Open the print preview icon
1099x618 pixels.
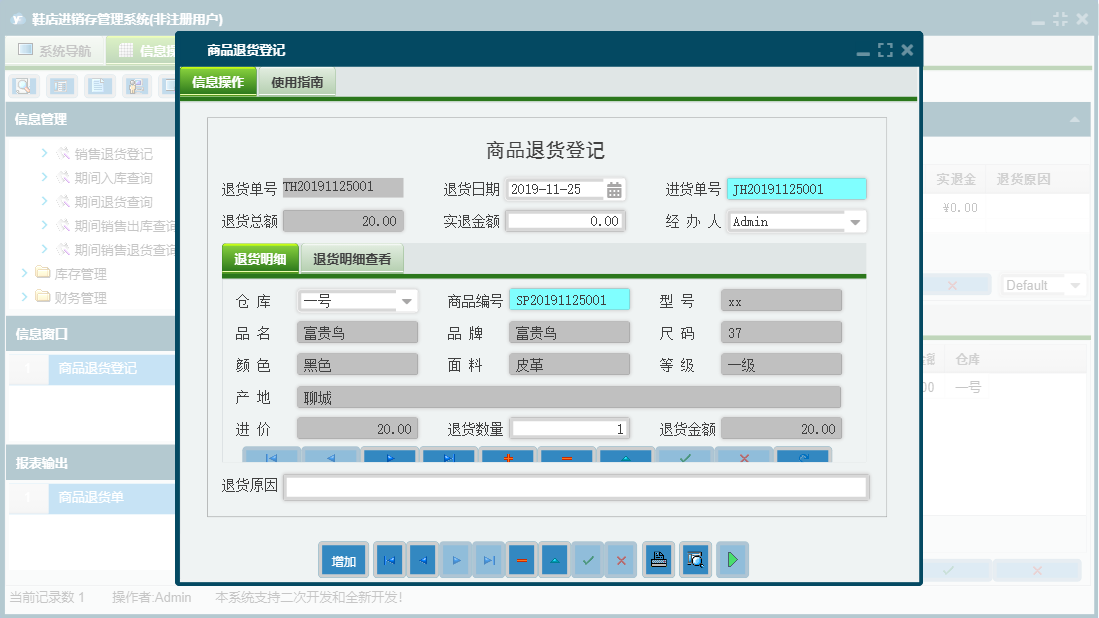tap(695, 560)
